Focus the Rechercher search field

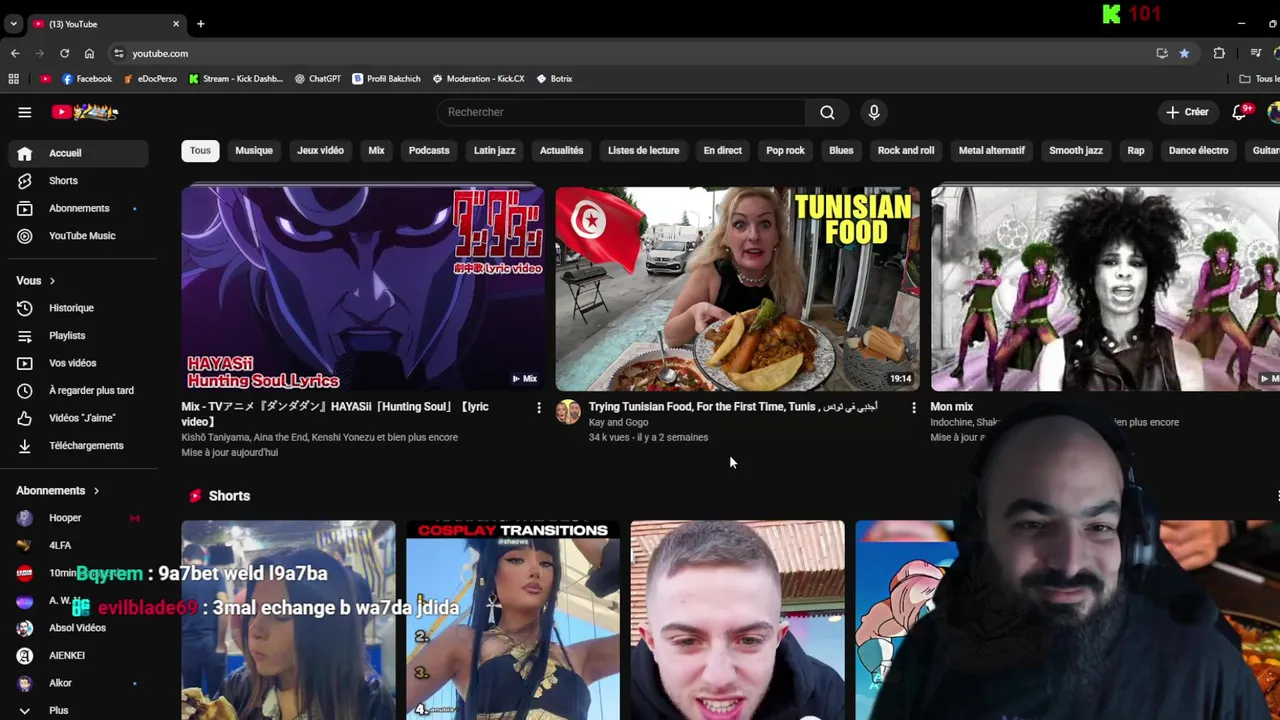point(621,112)
